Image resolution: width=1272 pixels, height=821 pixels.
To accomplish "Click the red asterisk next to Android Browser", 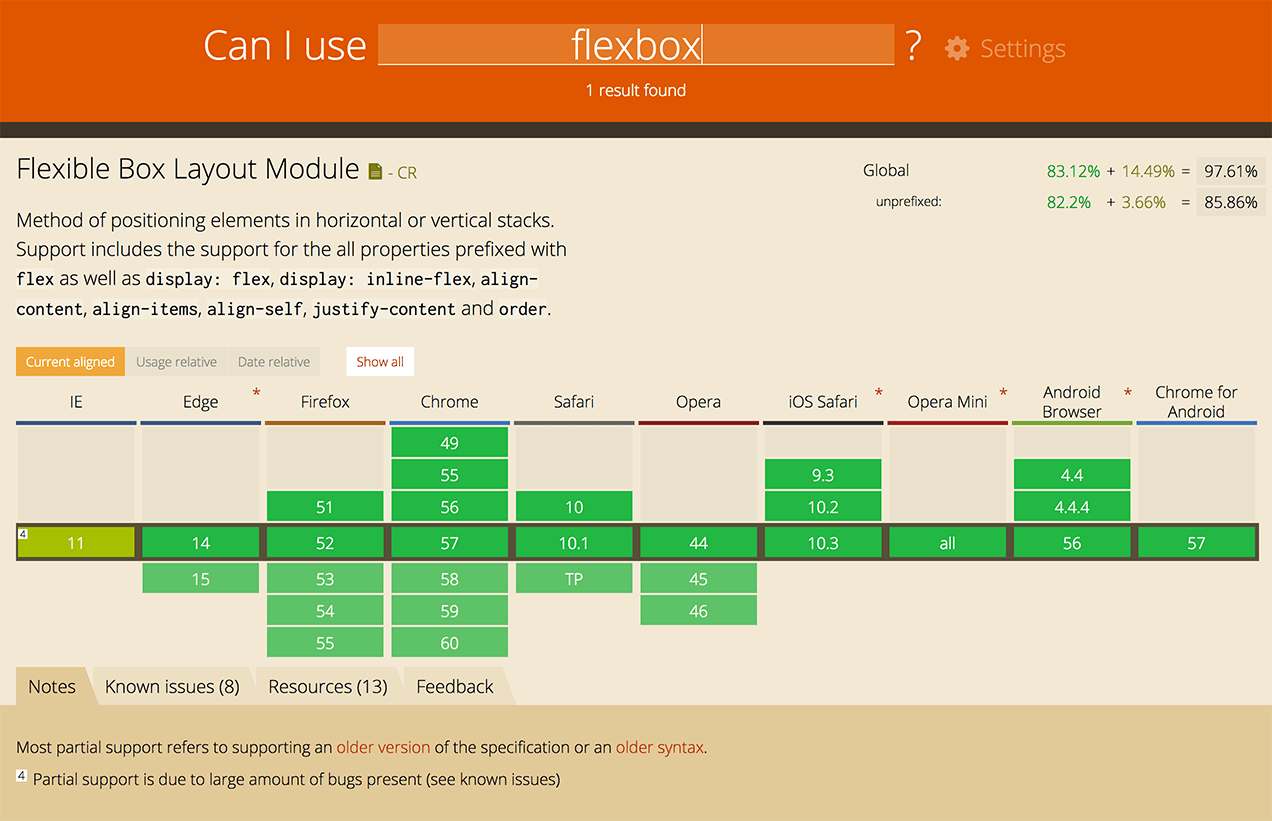I will pyautogui.click(x=1128, y=393).
